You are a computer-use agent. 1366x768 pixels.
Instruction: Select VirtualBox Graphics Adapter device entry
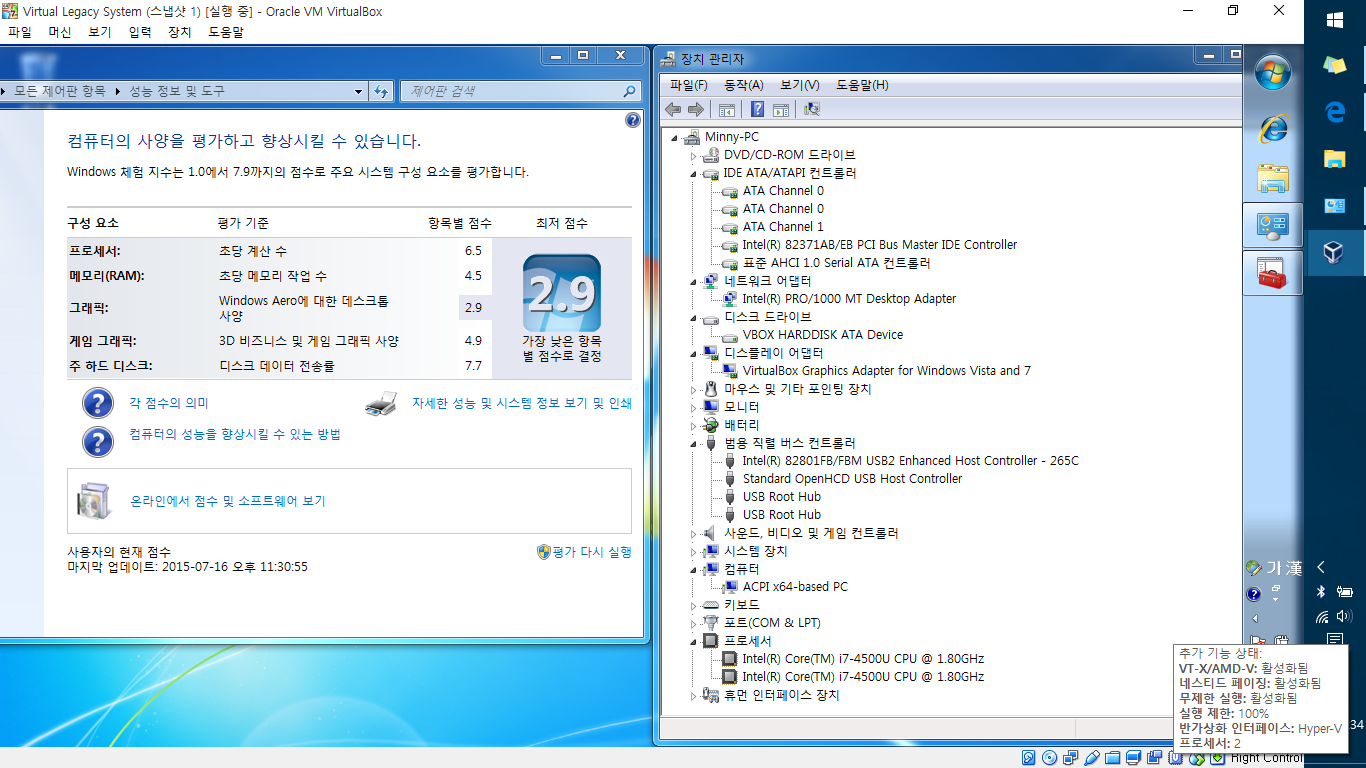pyautogui.click(x=886, y=371)
